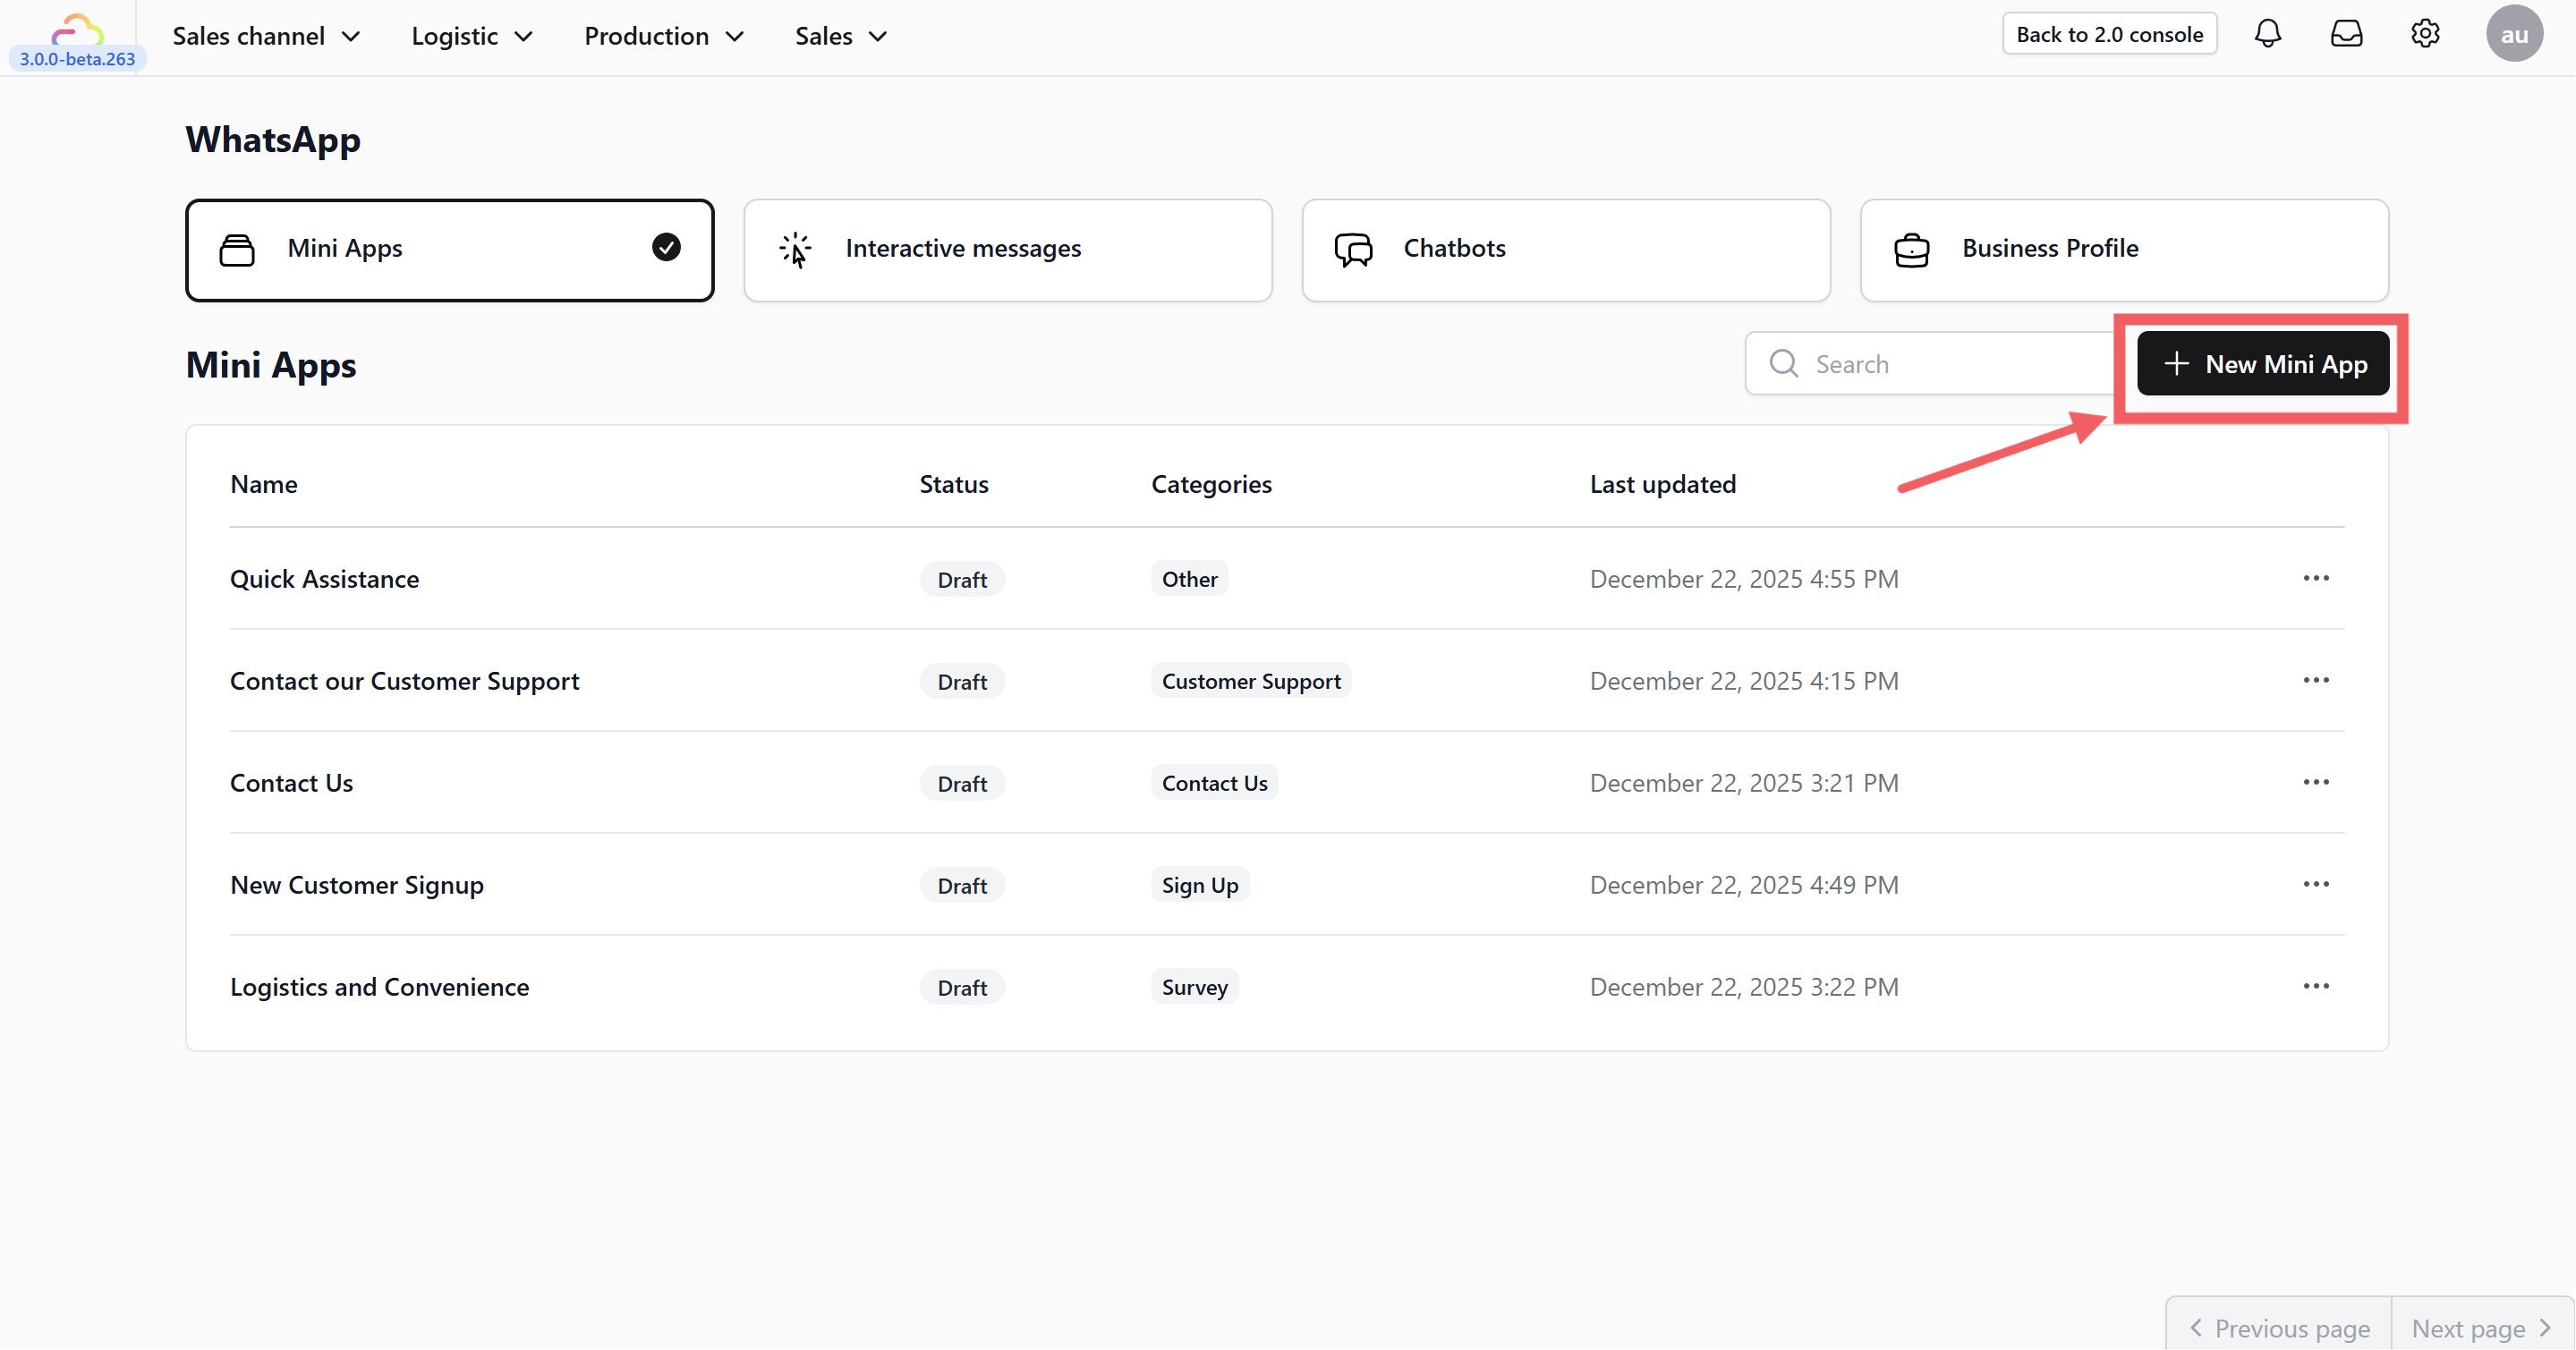This screenshot has height=1350, width=2576.
Task: Open Logistics and Convenience mini app
Action: pos(379,987)
